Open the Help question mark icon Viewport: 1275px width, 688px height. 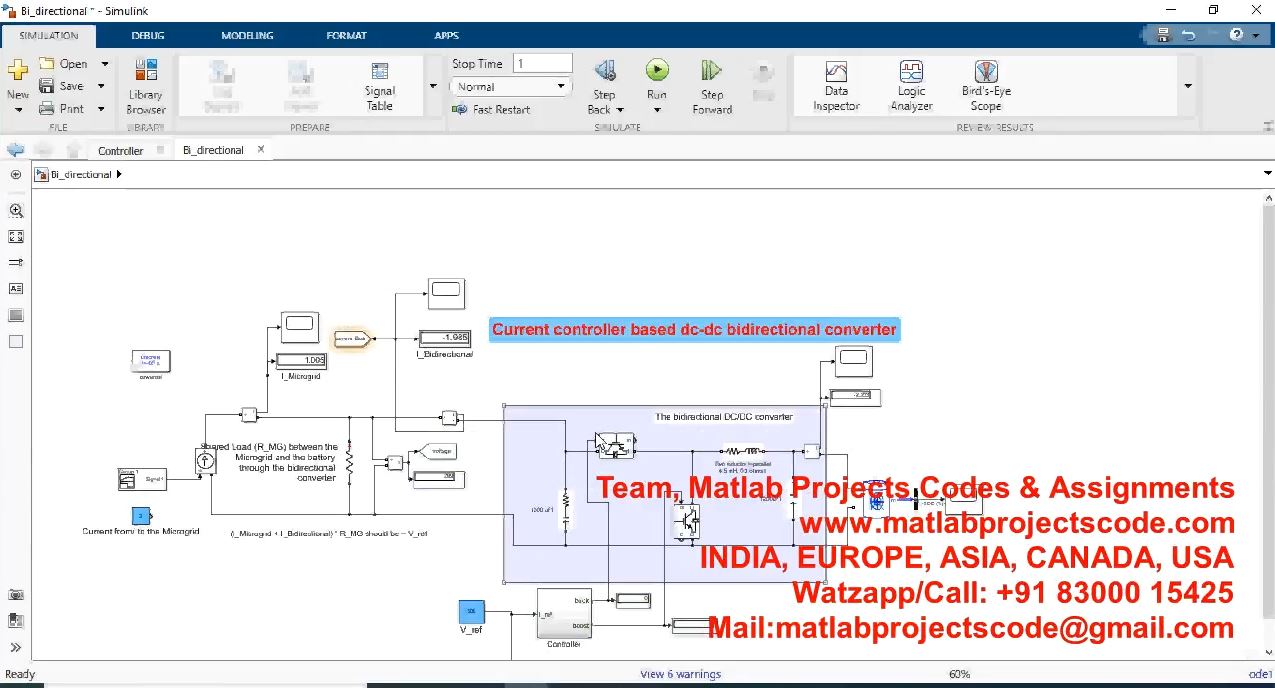[x=1236, y=34]
